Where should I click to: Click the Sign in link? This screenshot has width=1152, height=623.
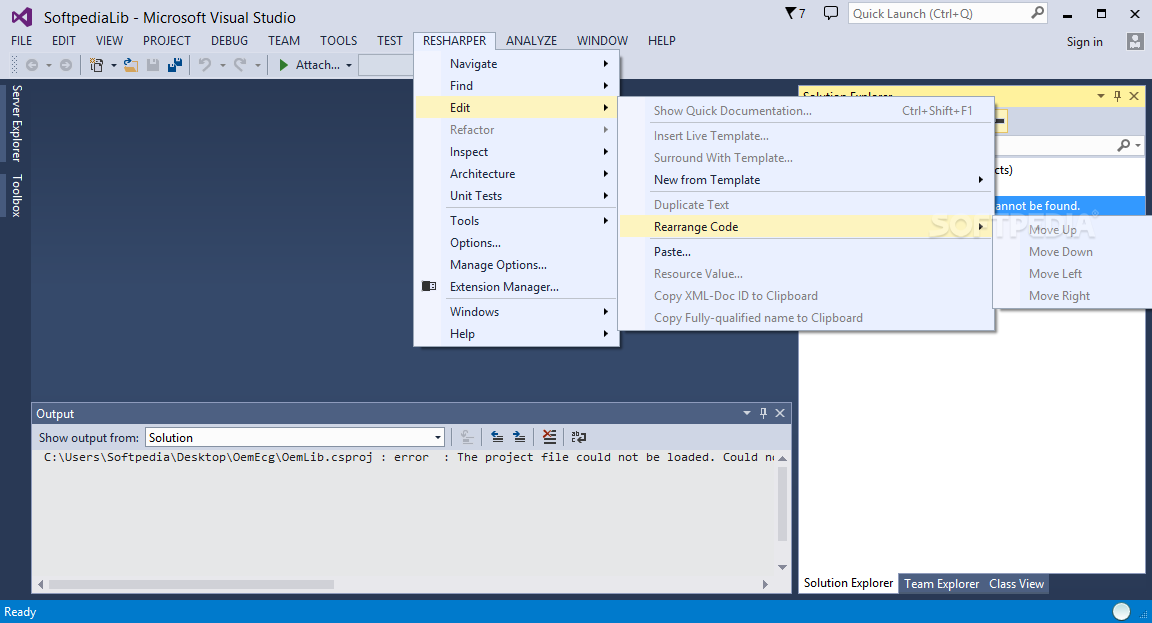[x=1084, y=42]
